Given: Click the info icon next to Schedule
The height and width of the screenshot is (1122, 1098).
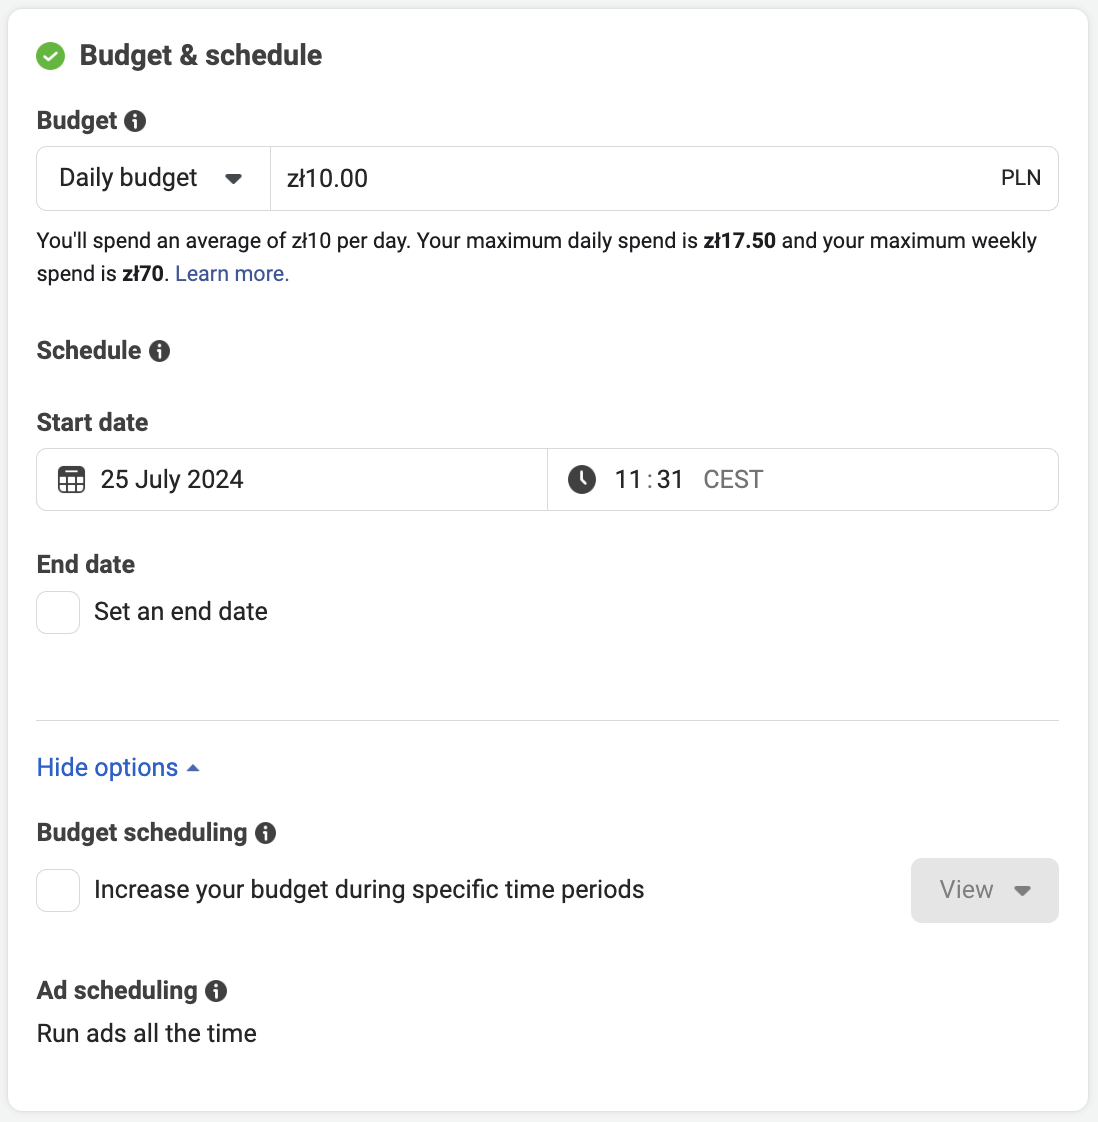Looking at the screenshot, I should point(159,351).
